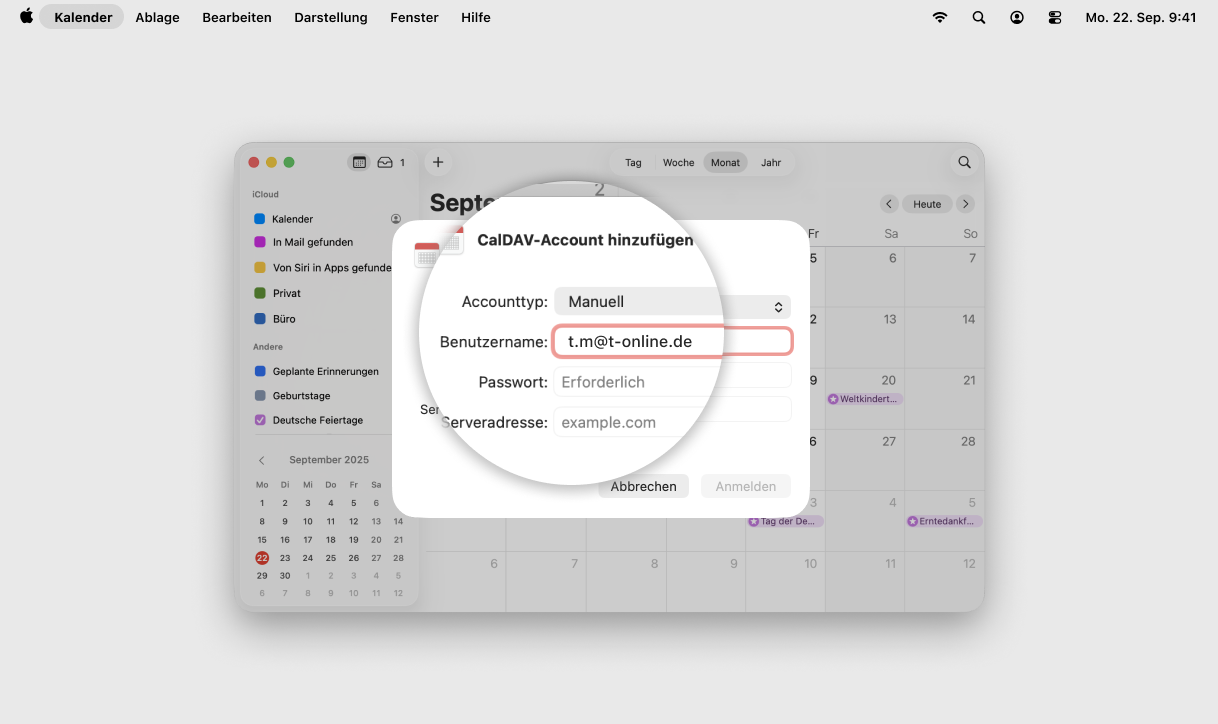The height and width of the screenshot is (724, 1218).
Task: Click the search magnifier in Calendar toolbar
Action: (x=964, y=162)
